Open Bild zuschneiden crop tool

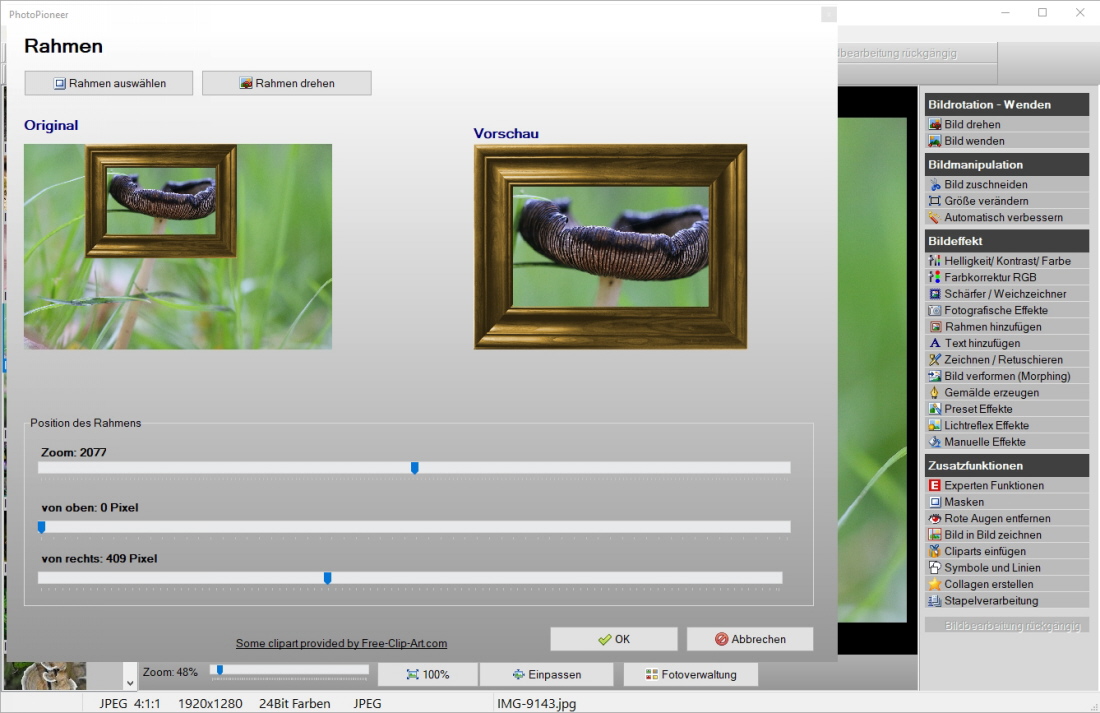tap(985, 185)
